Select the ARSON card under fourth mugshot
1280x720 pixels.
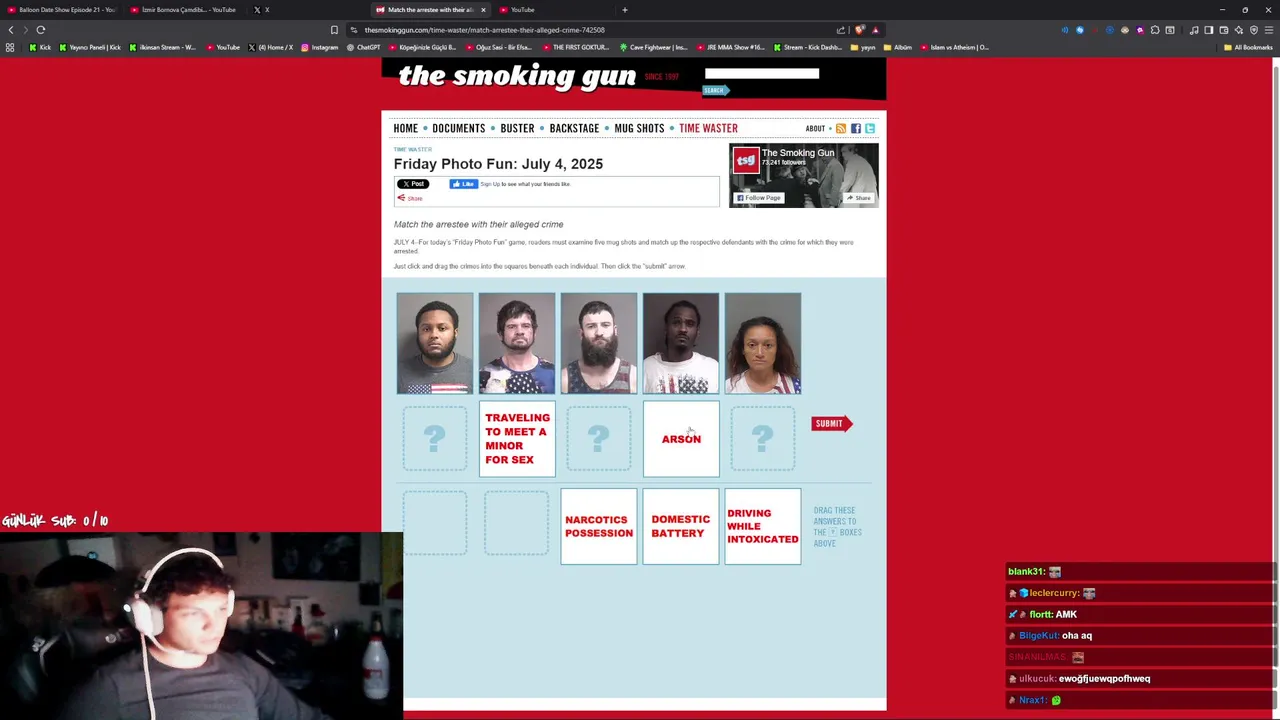pos(681,439)
